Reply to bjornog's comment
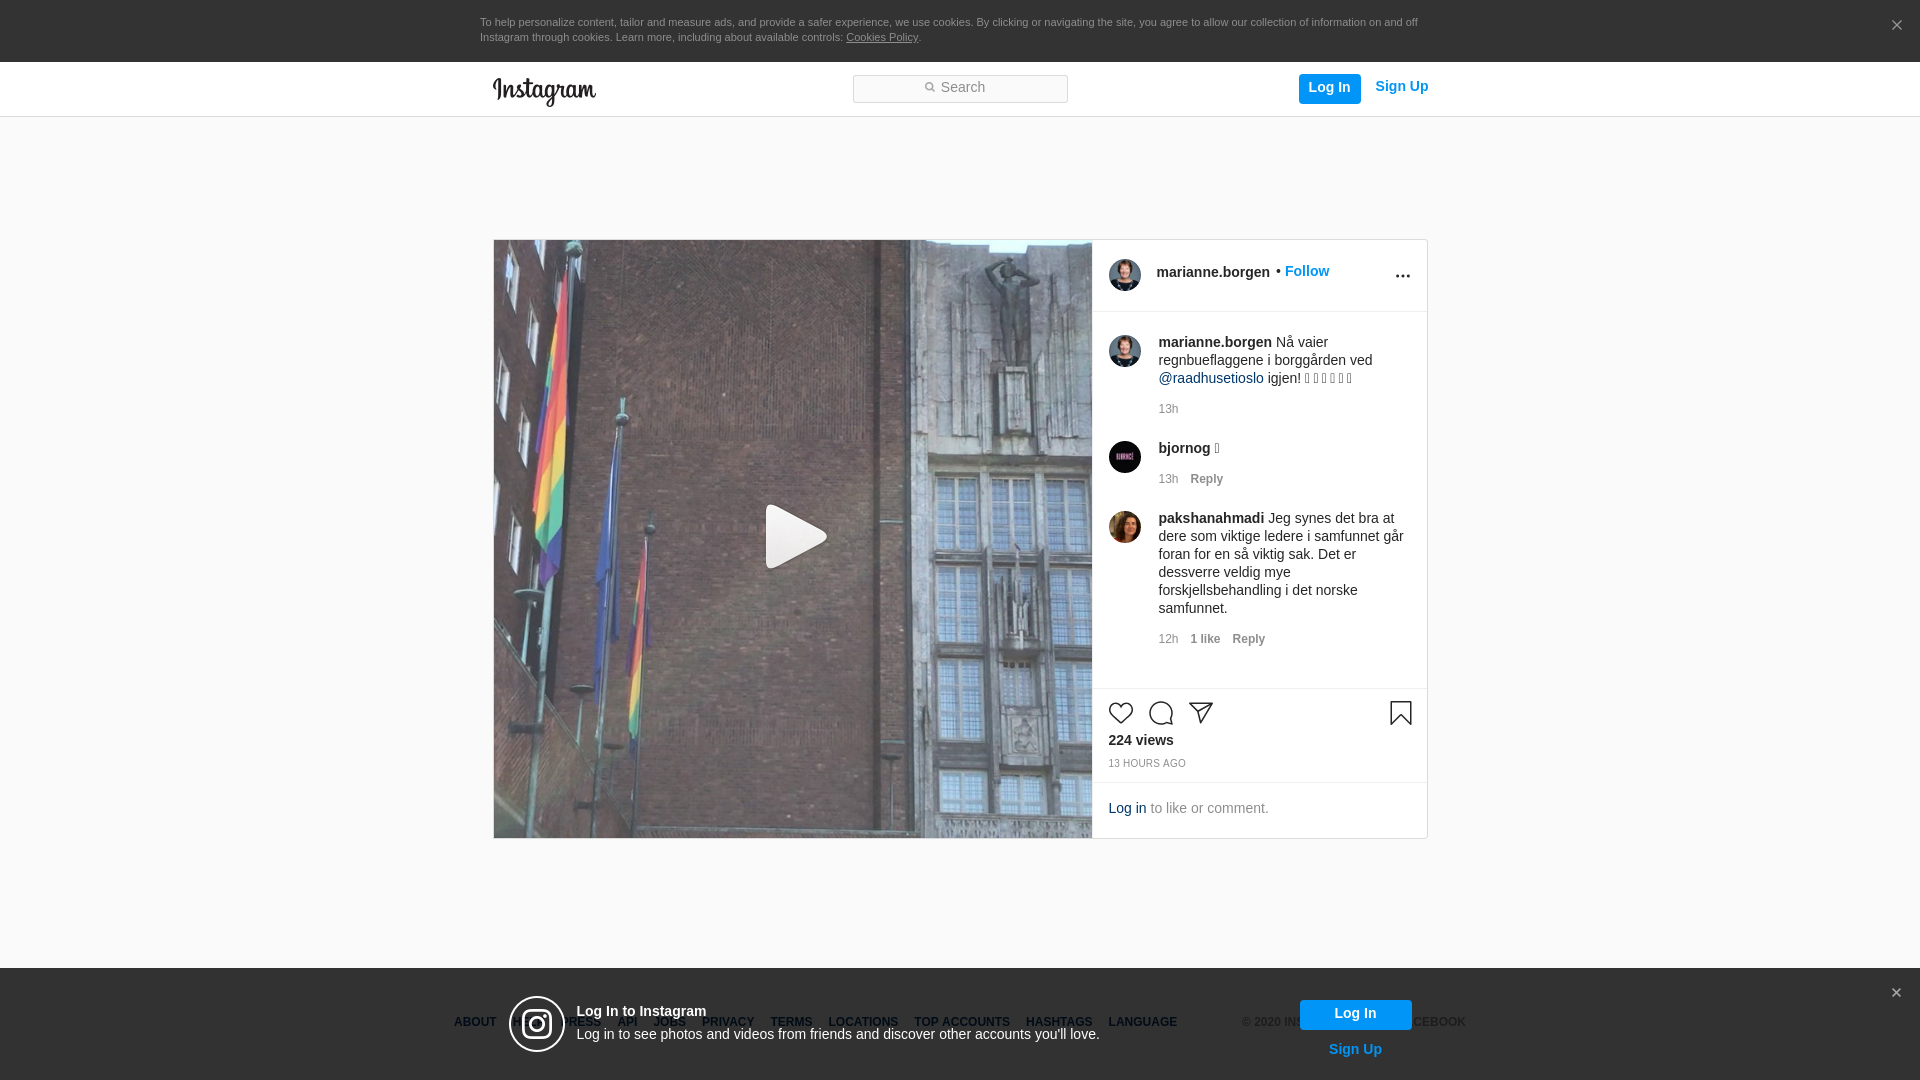1920x1080 pixels. (1206, 479)
